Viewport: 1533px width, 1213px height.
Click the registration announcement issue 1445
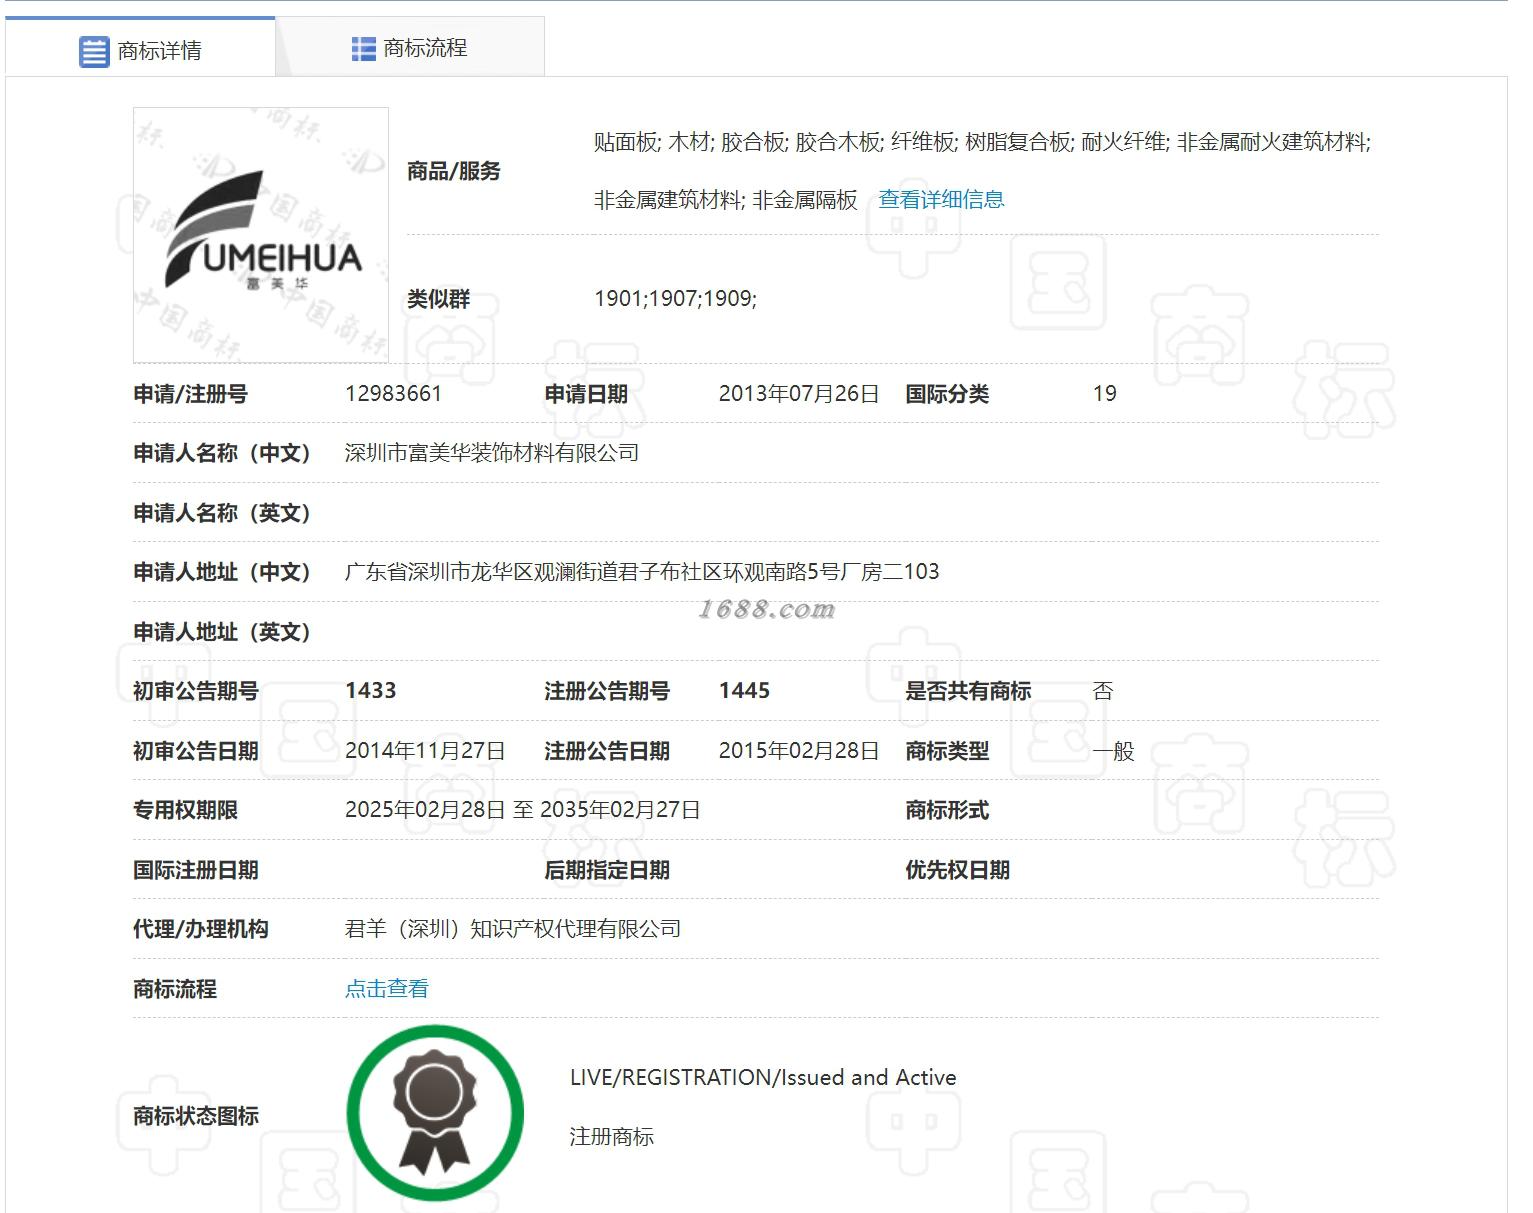click(x=745, y=691)
